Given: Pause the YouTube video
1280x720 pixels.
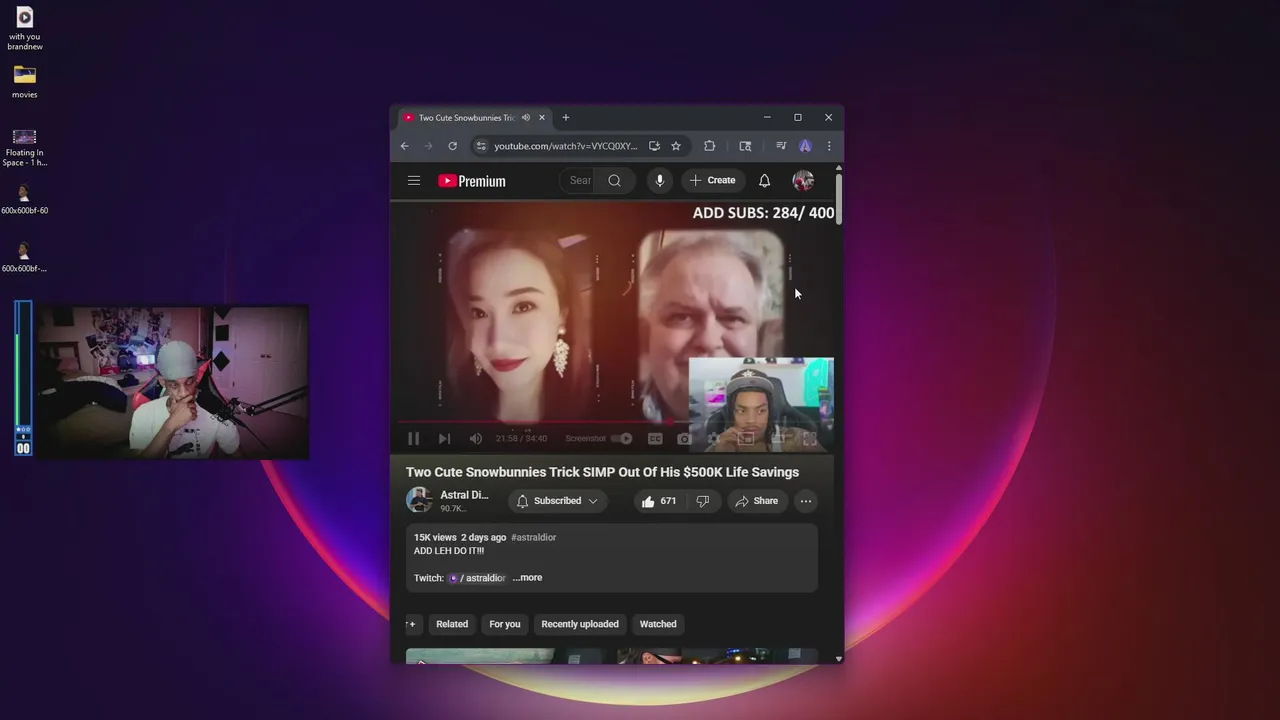Looking at the screenshot, I should 413,439.
